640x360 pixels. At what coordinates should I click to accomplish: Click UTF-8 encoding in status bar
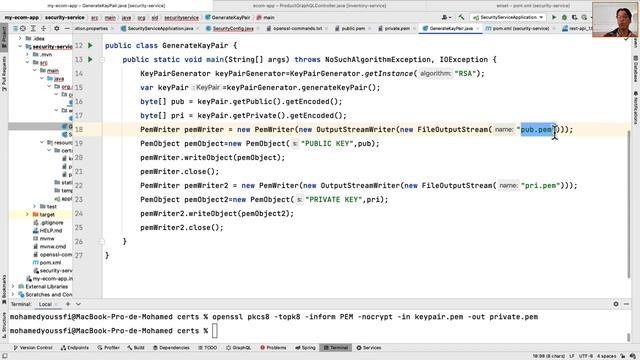point(586,356)
